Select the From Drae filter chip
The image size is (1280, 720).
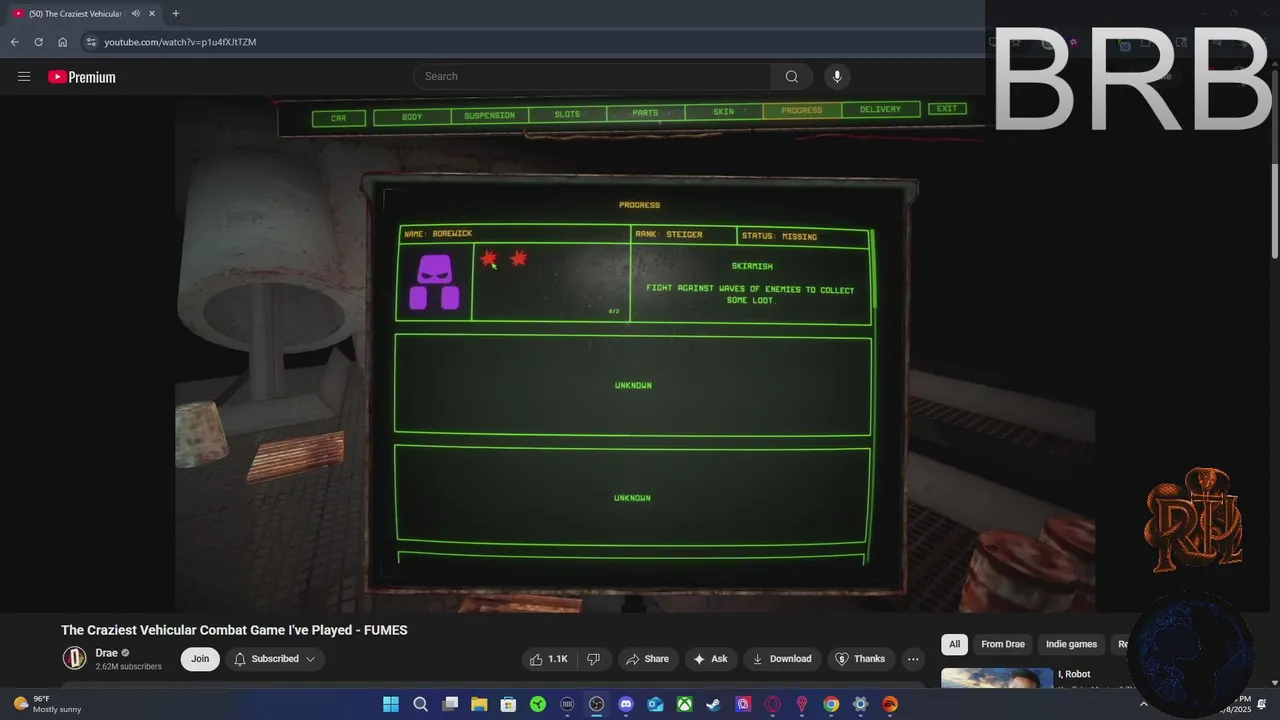pyautogui.click(x=1003, y=644)
